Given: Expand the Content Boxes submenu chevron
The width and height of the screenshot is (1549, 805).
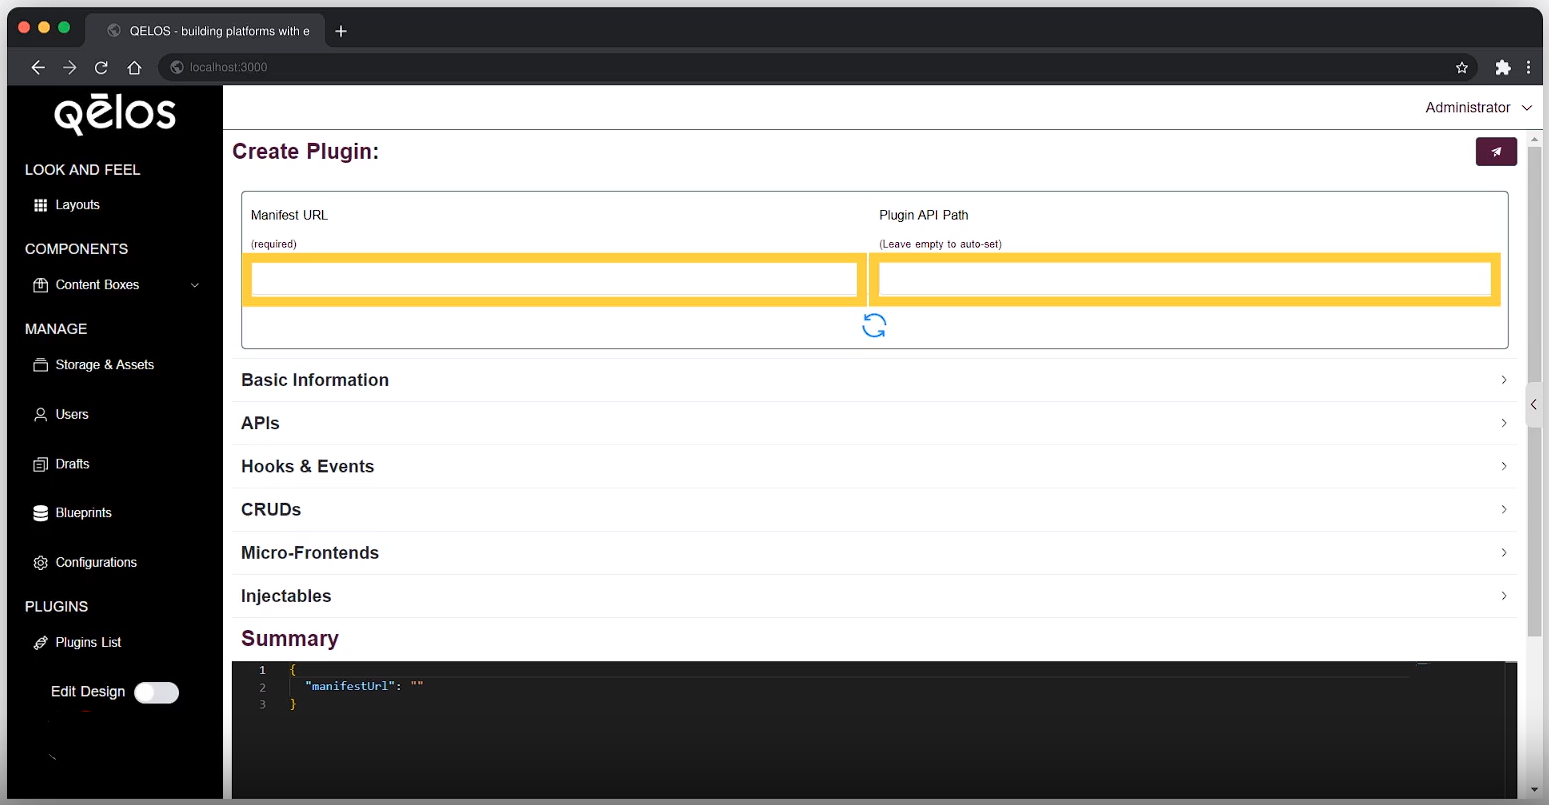Looking at the screenshot, I should coord(195,285).
